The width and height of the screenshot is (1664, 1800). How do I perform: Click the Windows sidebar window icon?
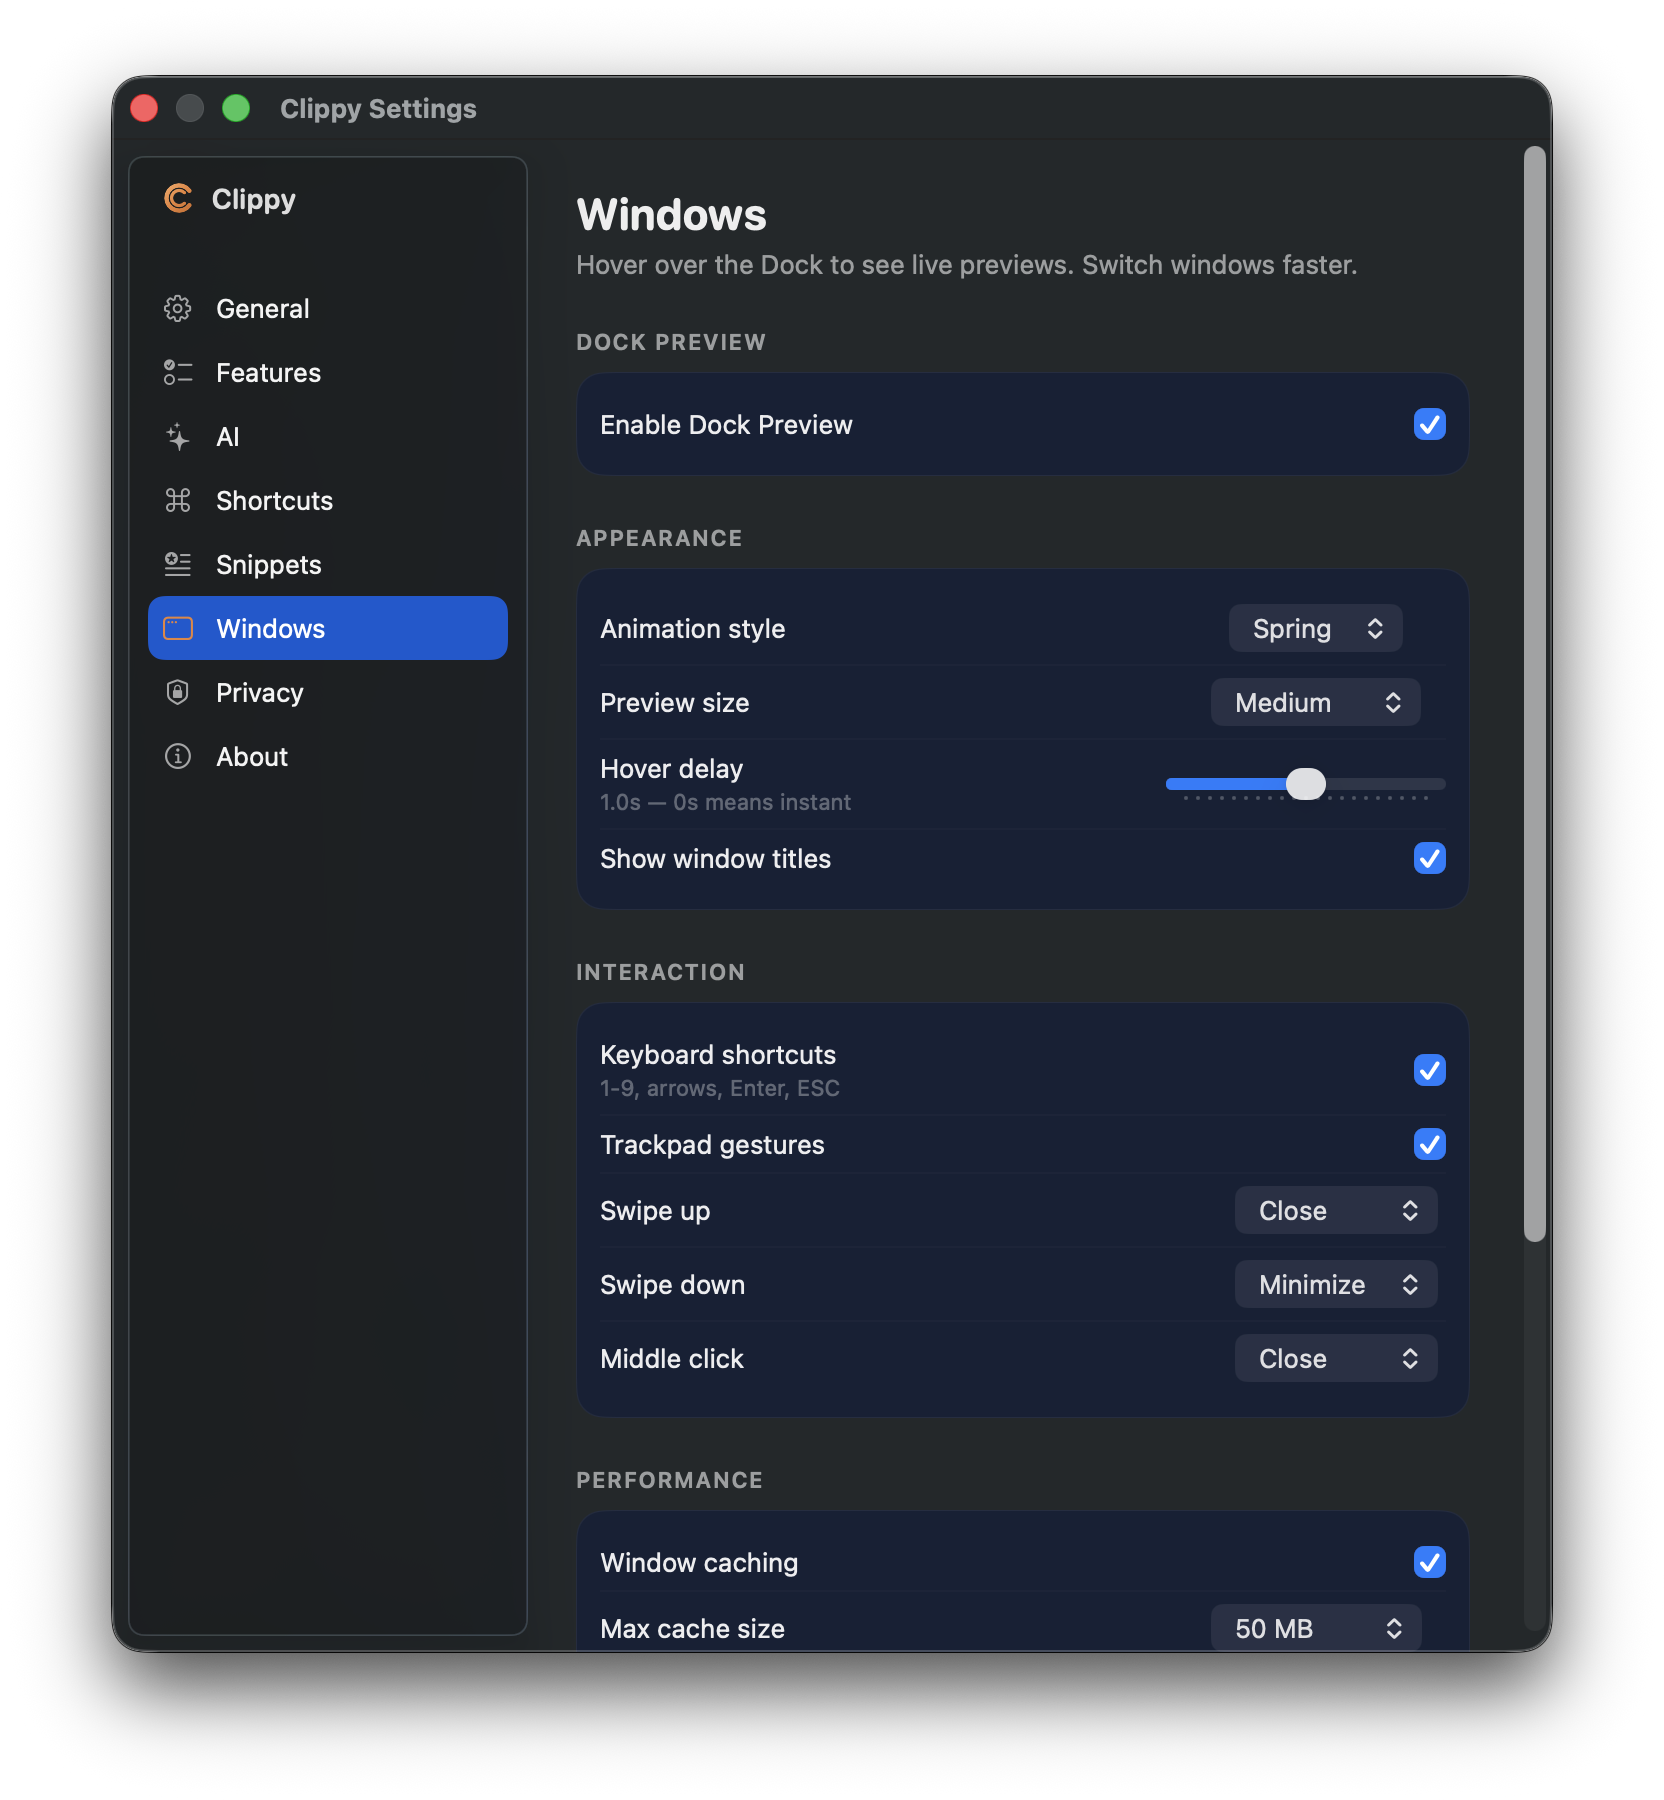point(178,629)
